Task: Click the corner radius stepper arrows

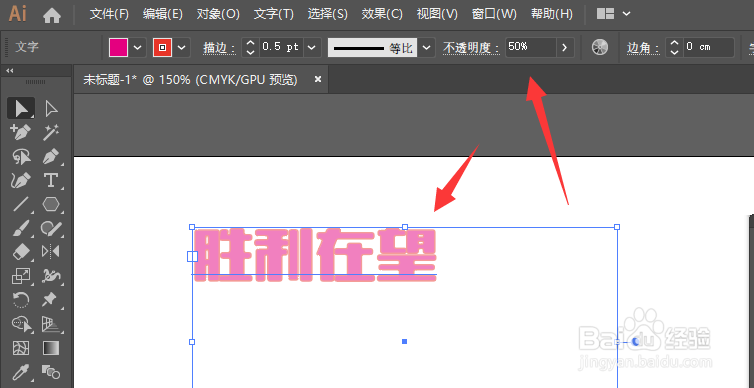Action: pos(674,47)
